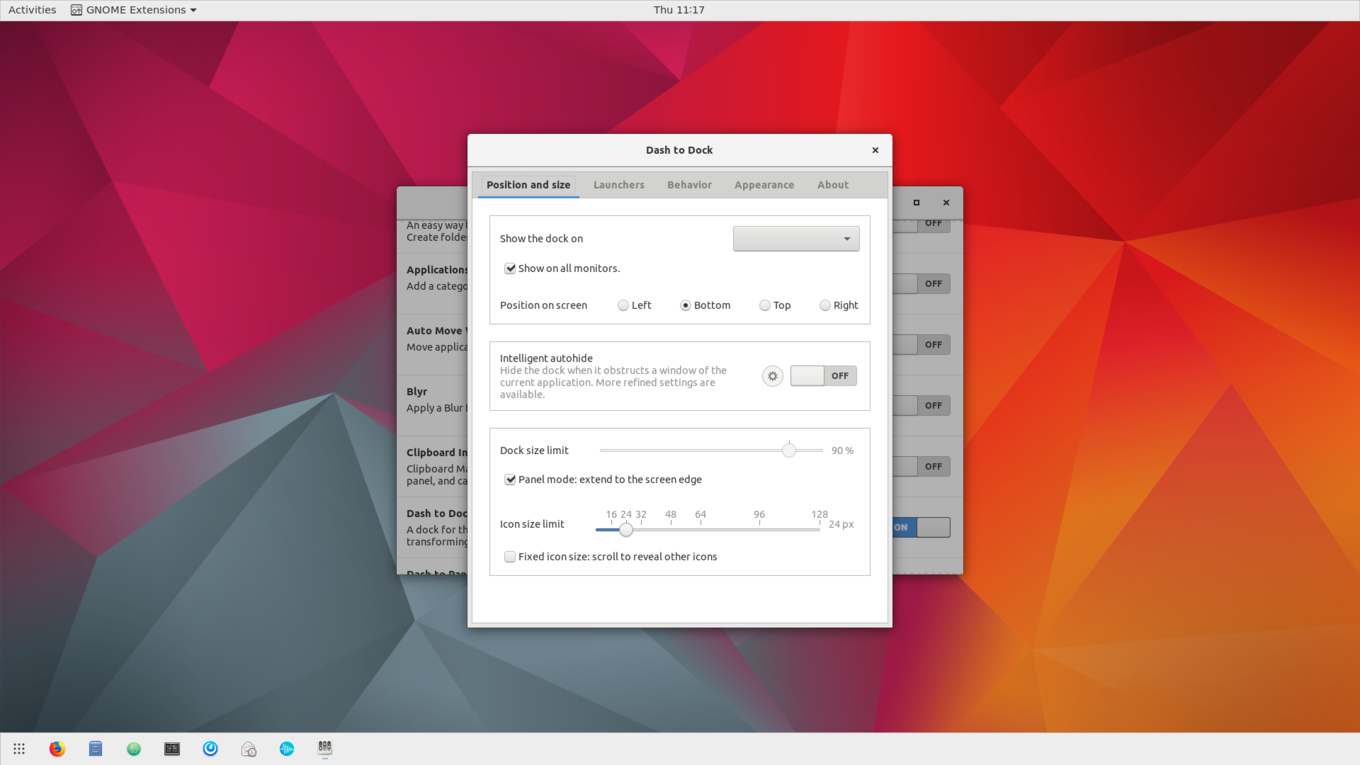Open the blue waveform app in dock

coord(287,749)
